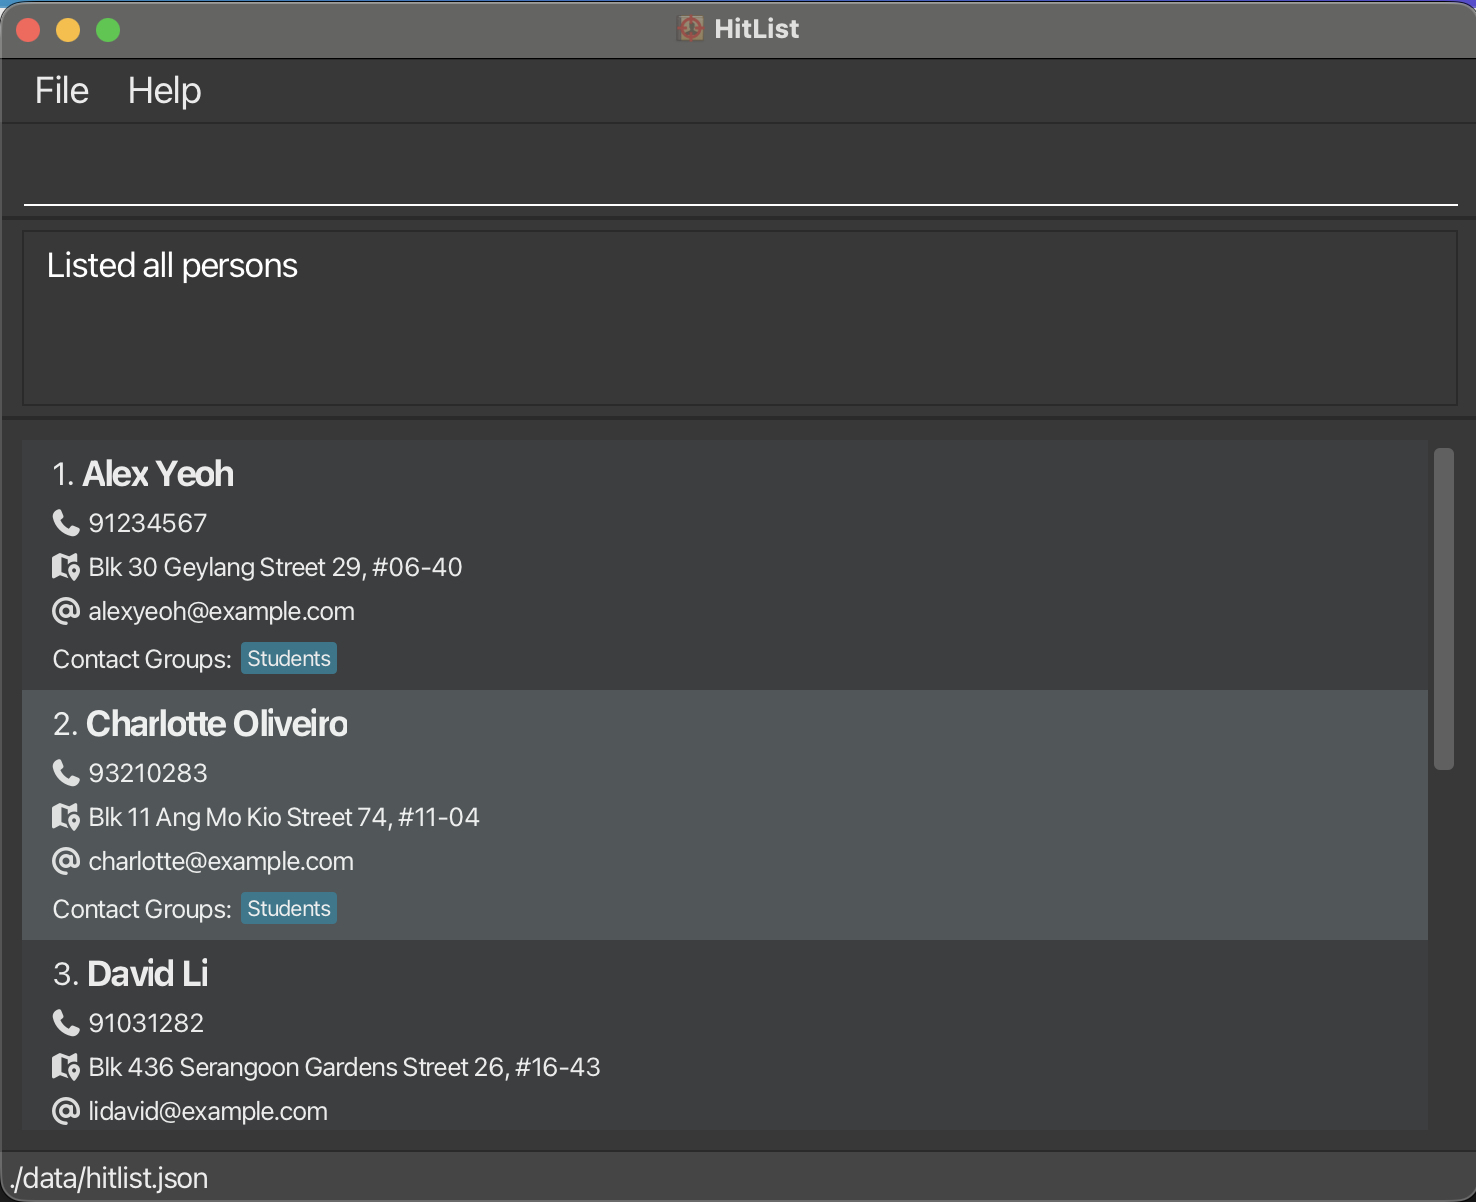The height and width of the screenshot is (1202, 1476).
Task: Click phone icon beside Alex Yeoh's number
Action: click(66, 523)
